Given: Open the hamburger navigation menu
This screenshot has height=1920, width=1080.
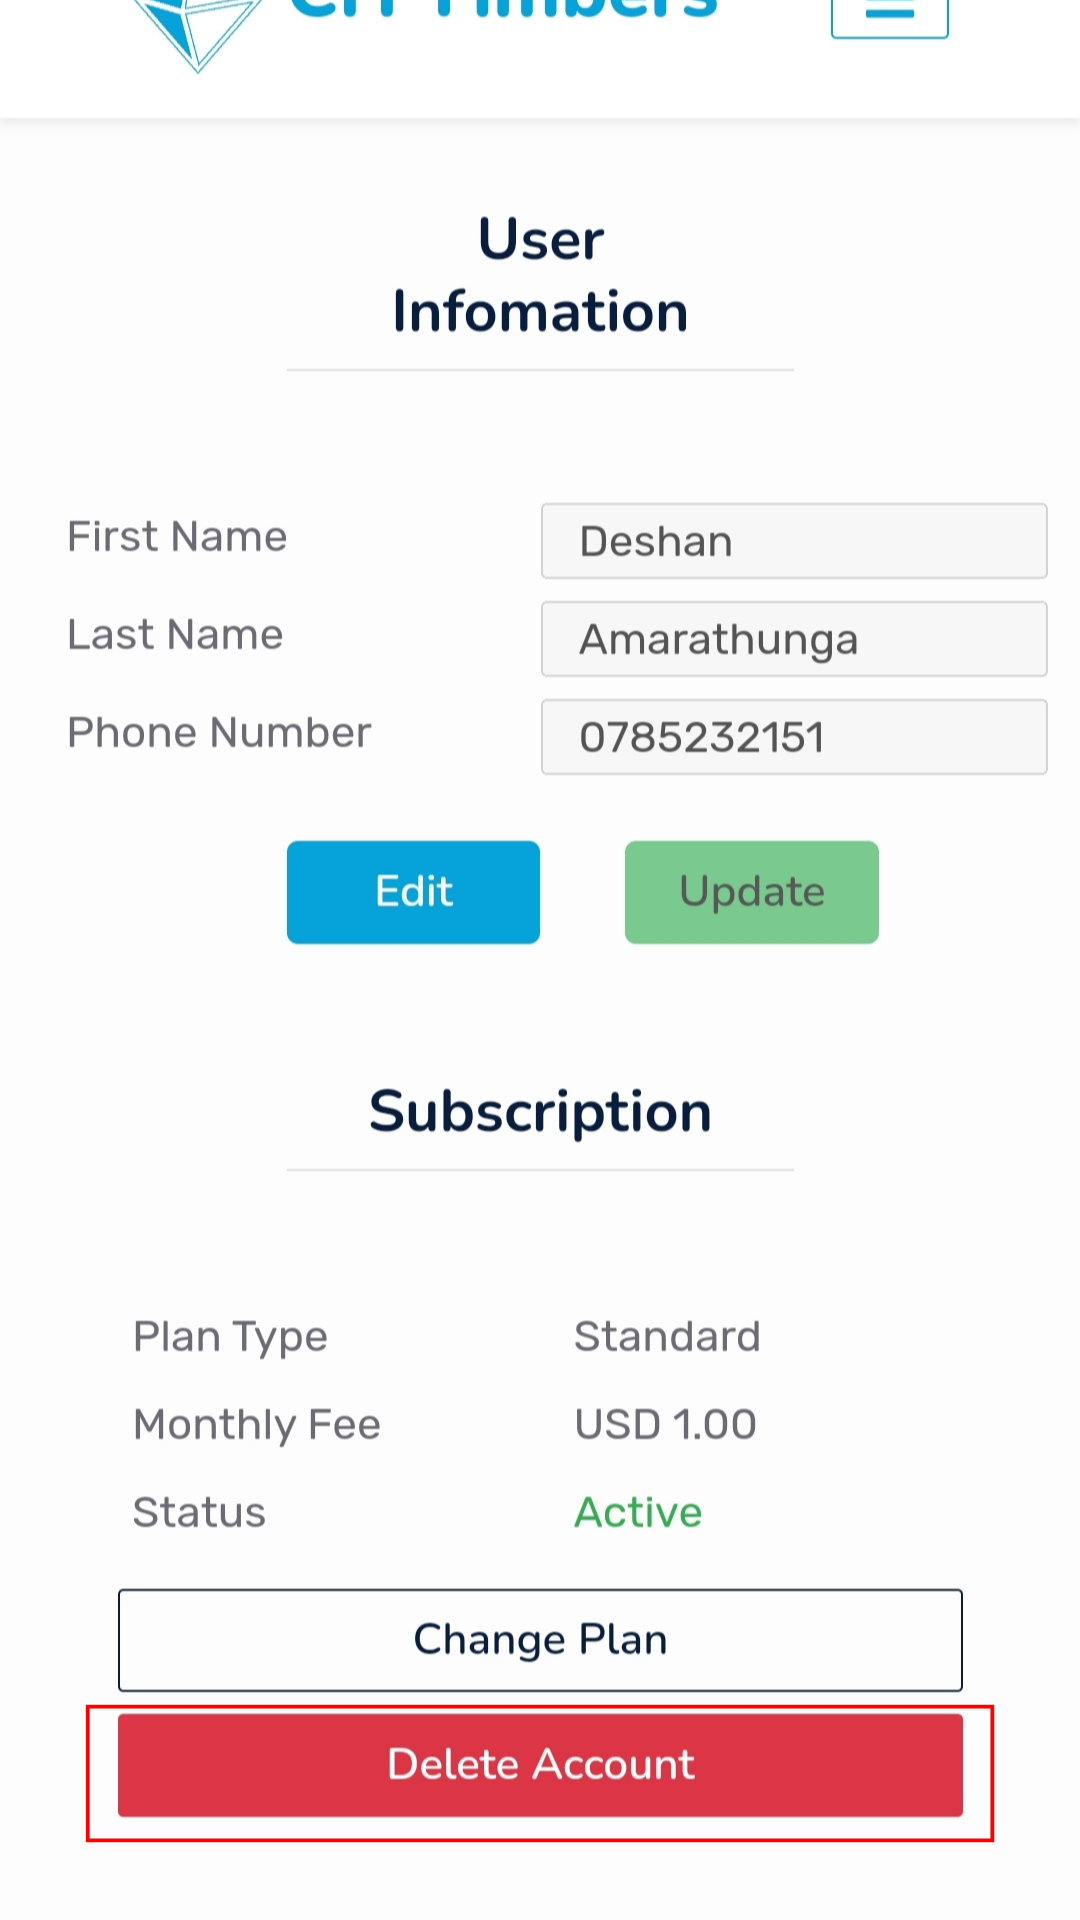Looking at the screenshot, I should [x=889, y=14].
